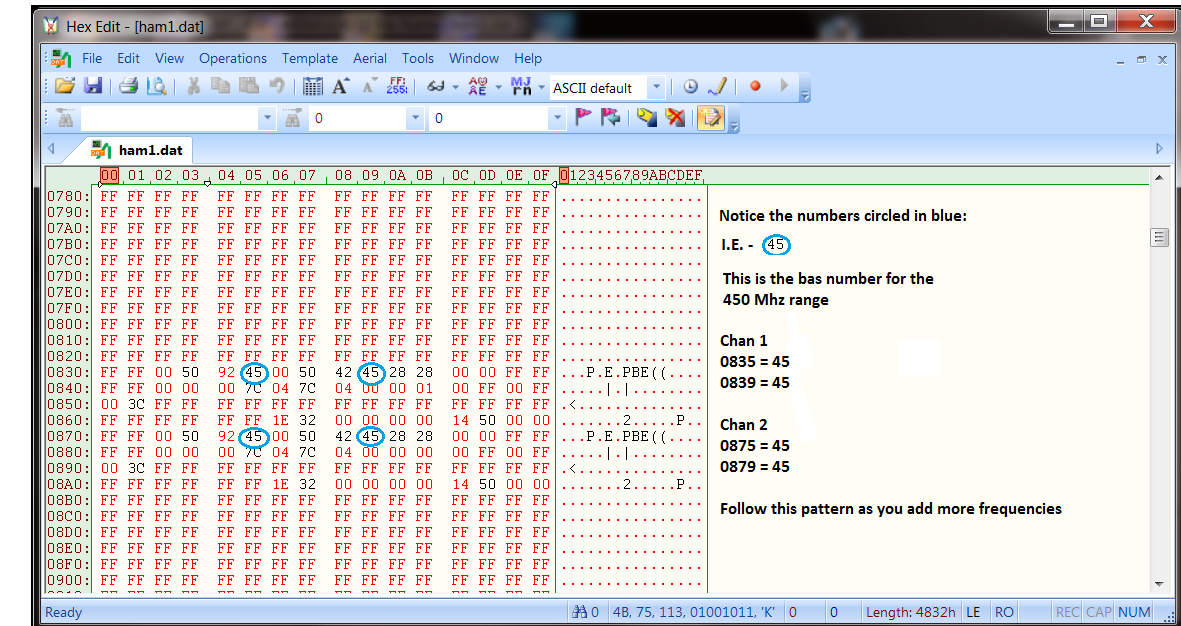Click the red record macro button
The height and width of the screenshot is (626, 1181).
[x=755, y=87]
